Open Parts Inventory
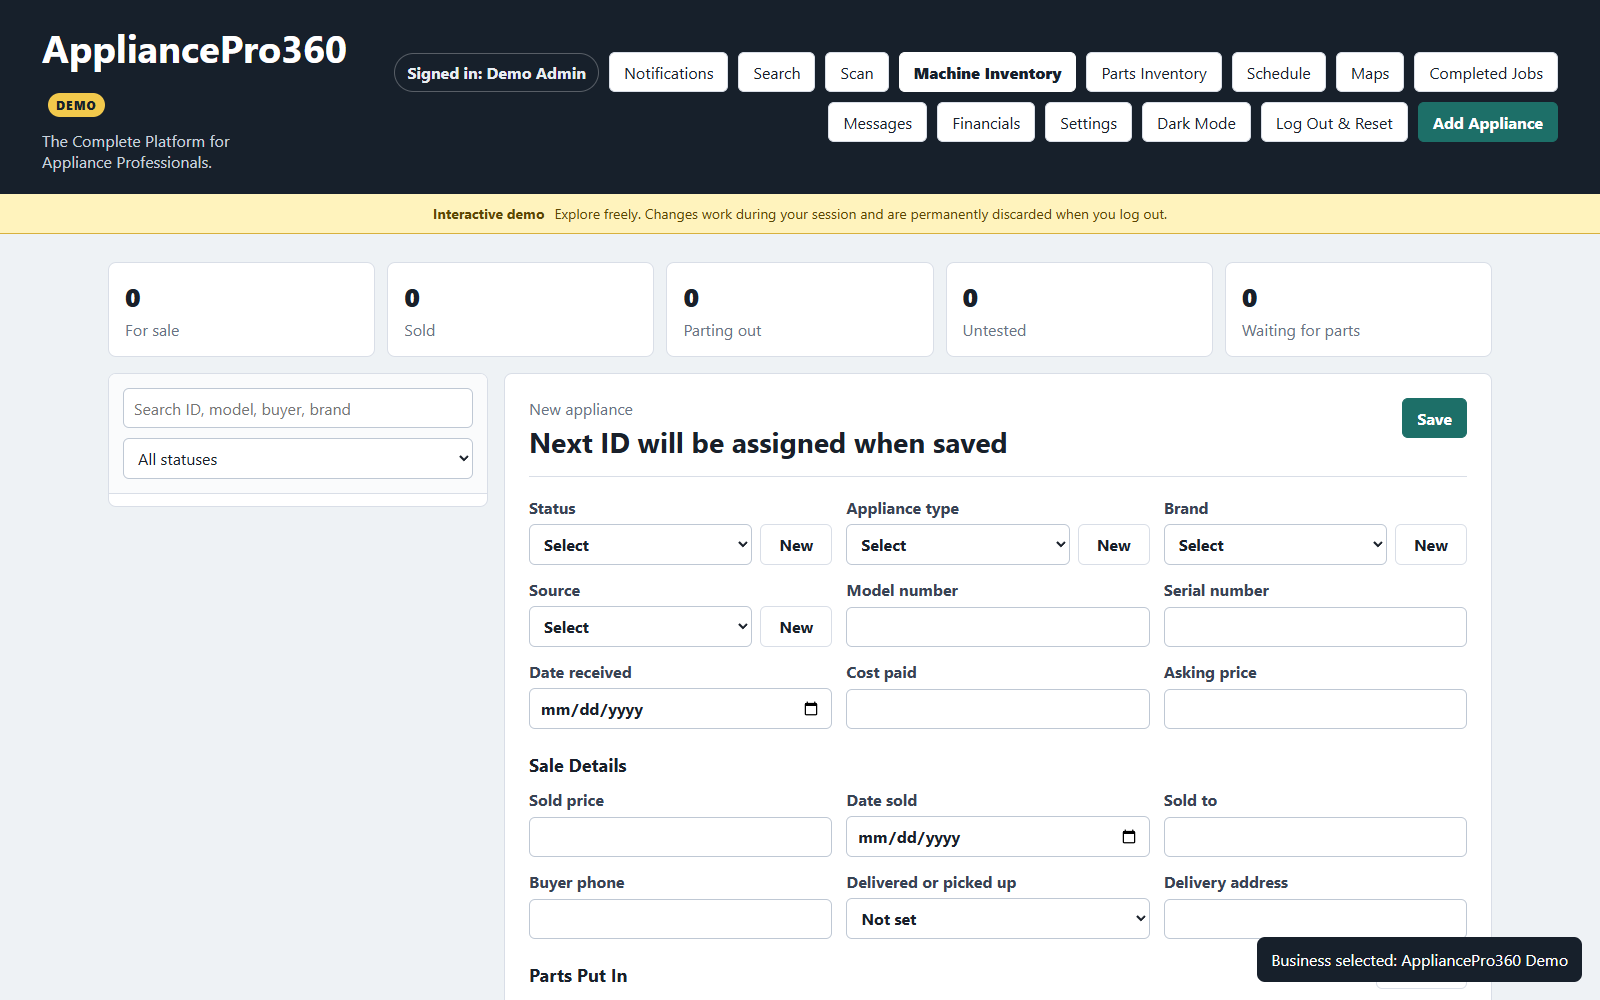1600x1000 pixels. coord(1154,72)
